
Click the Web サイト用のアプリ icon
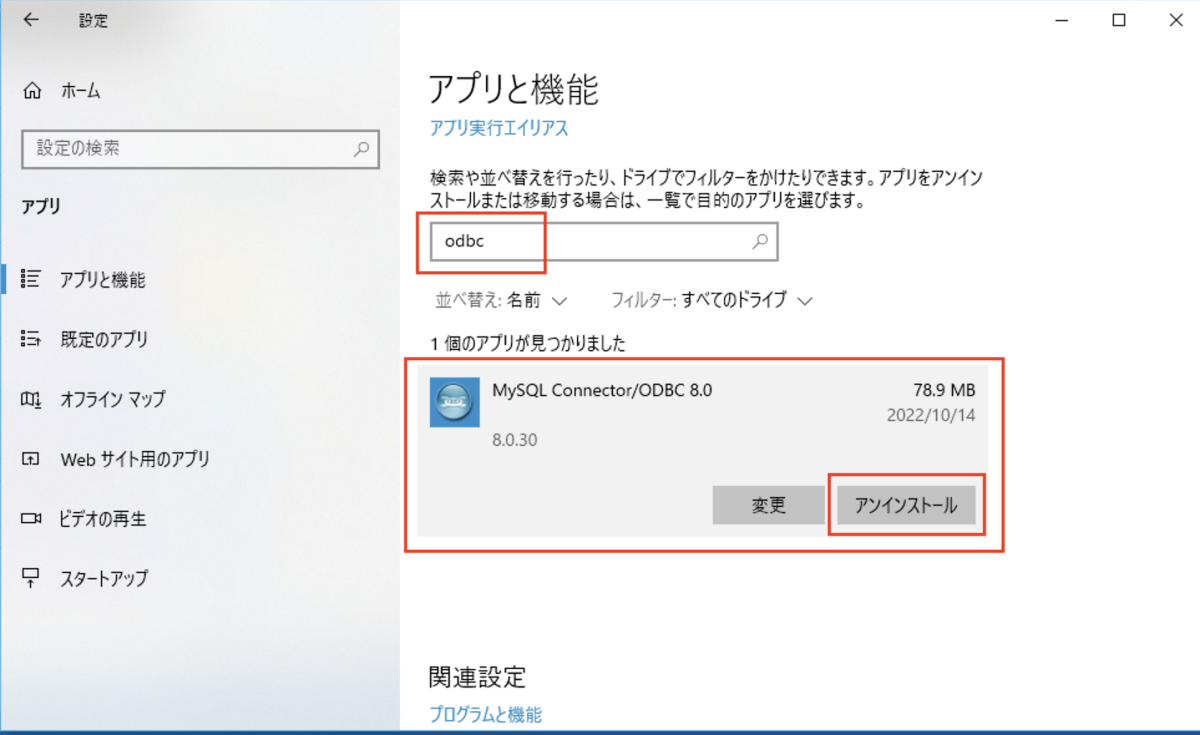coord(31,459)
